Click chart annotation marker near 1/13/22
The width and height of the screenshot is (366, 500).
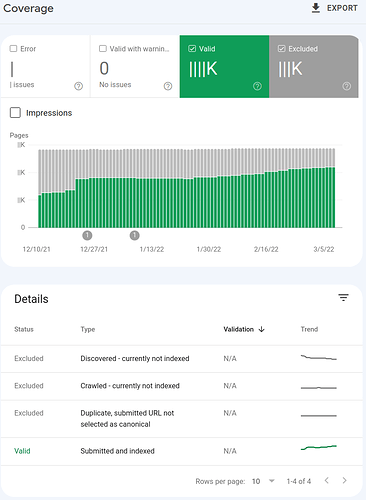pos(134,235)
